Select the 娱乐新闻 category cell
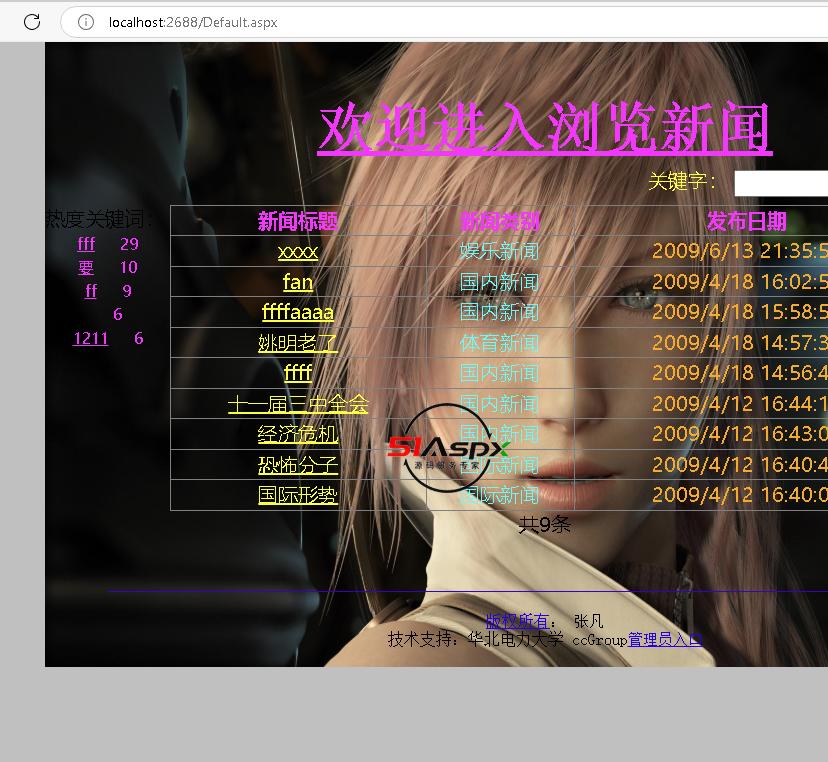The image size is (828, 762). (500, 251)
